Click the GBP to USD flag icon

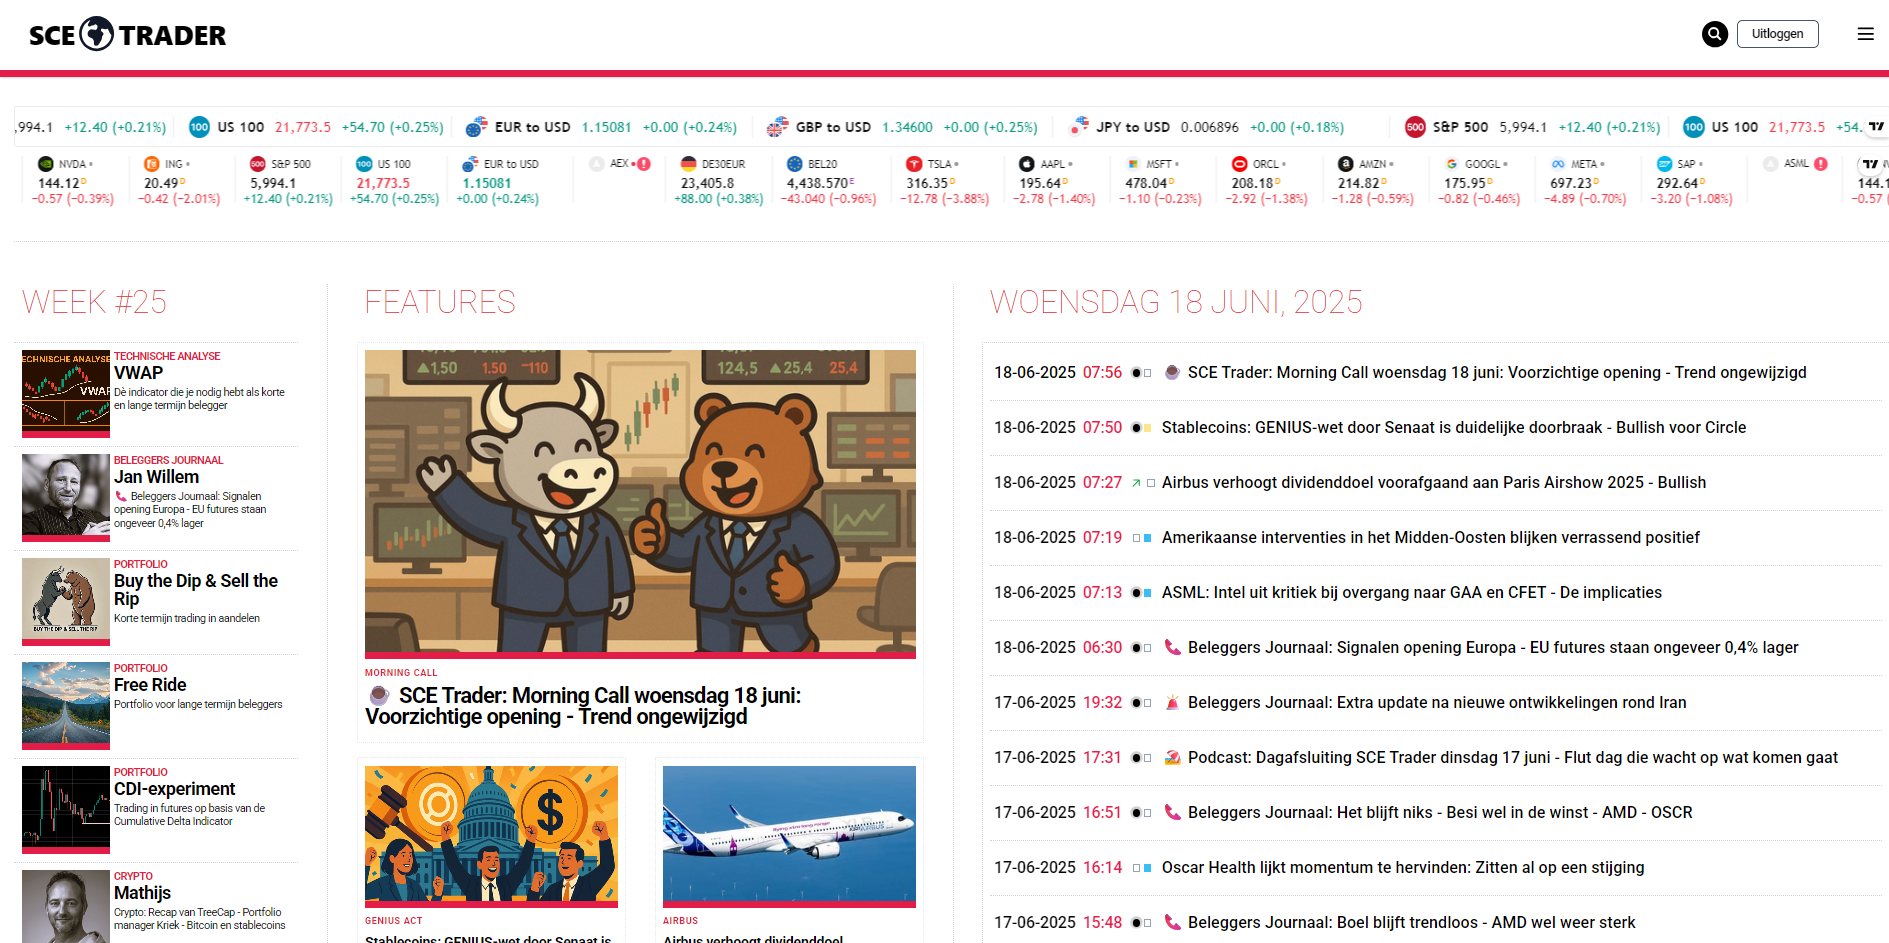tap(777, 127)
